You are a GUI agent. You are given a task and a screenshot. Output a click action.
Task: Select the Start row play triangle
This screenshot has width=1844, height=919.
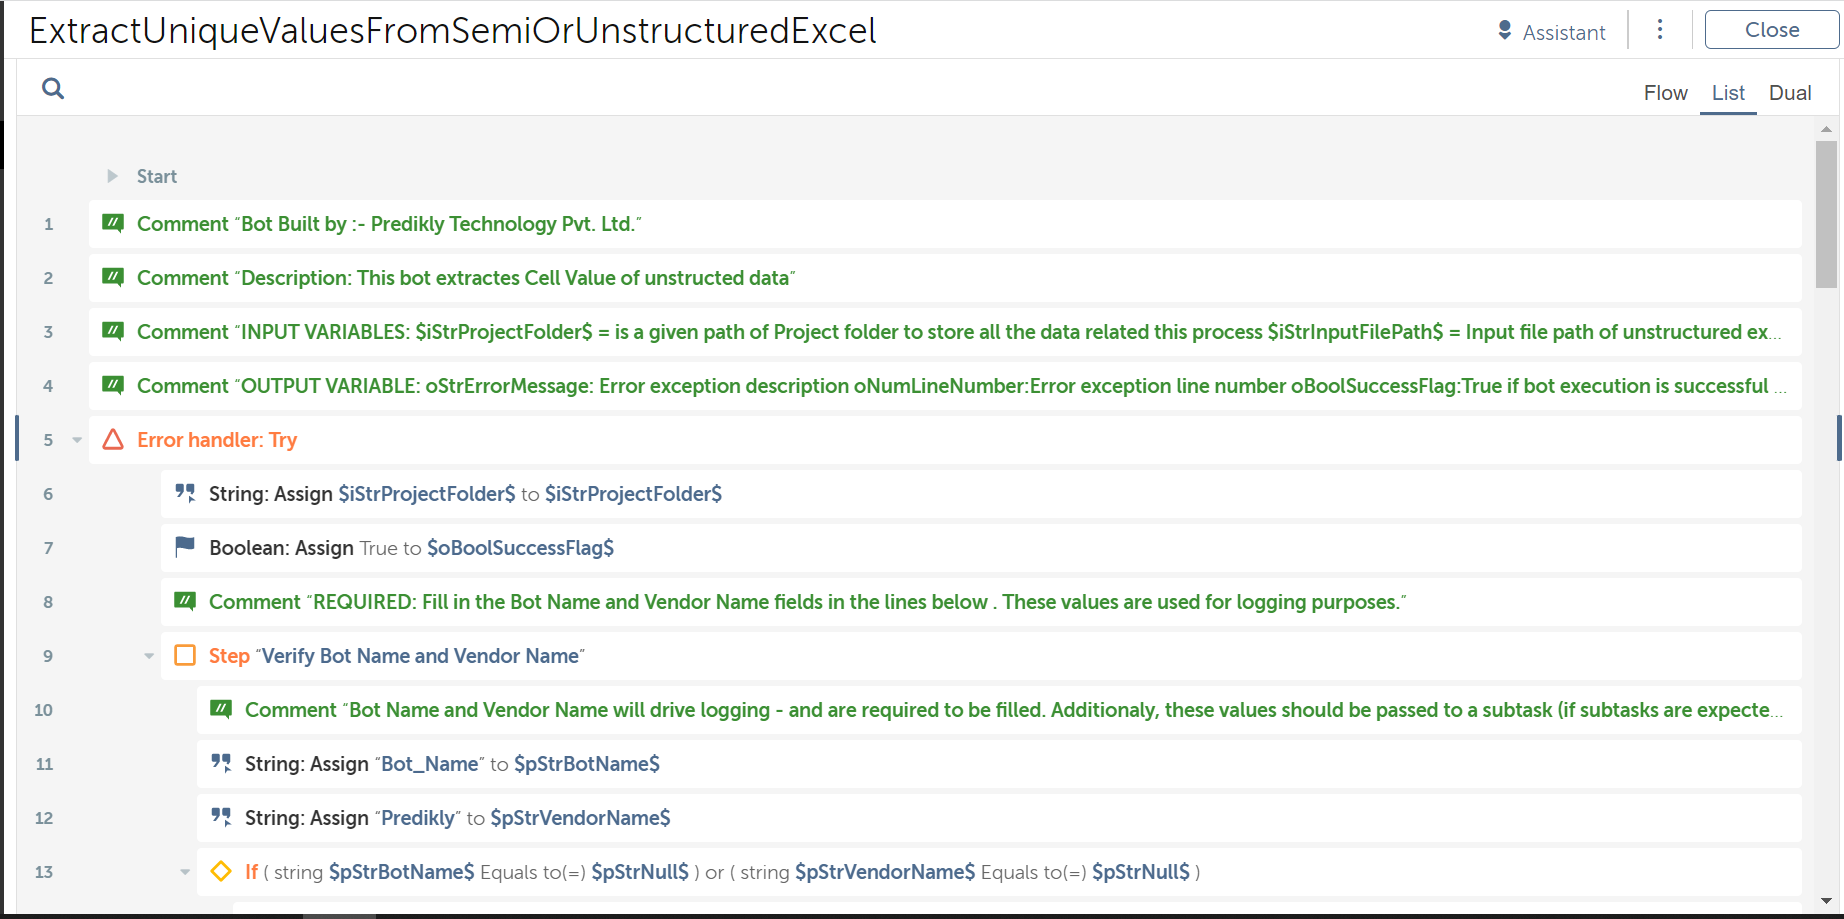113,176
